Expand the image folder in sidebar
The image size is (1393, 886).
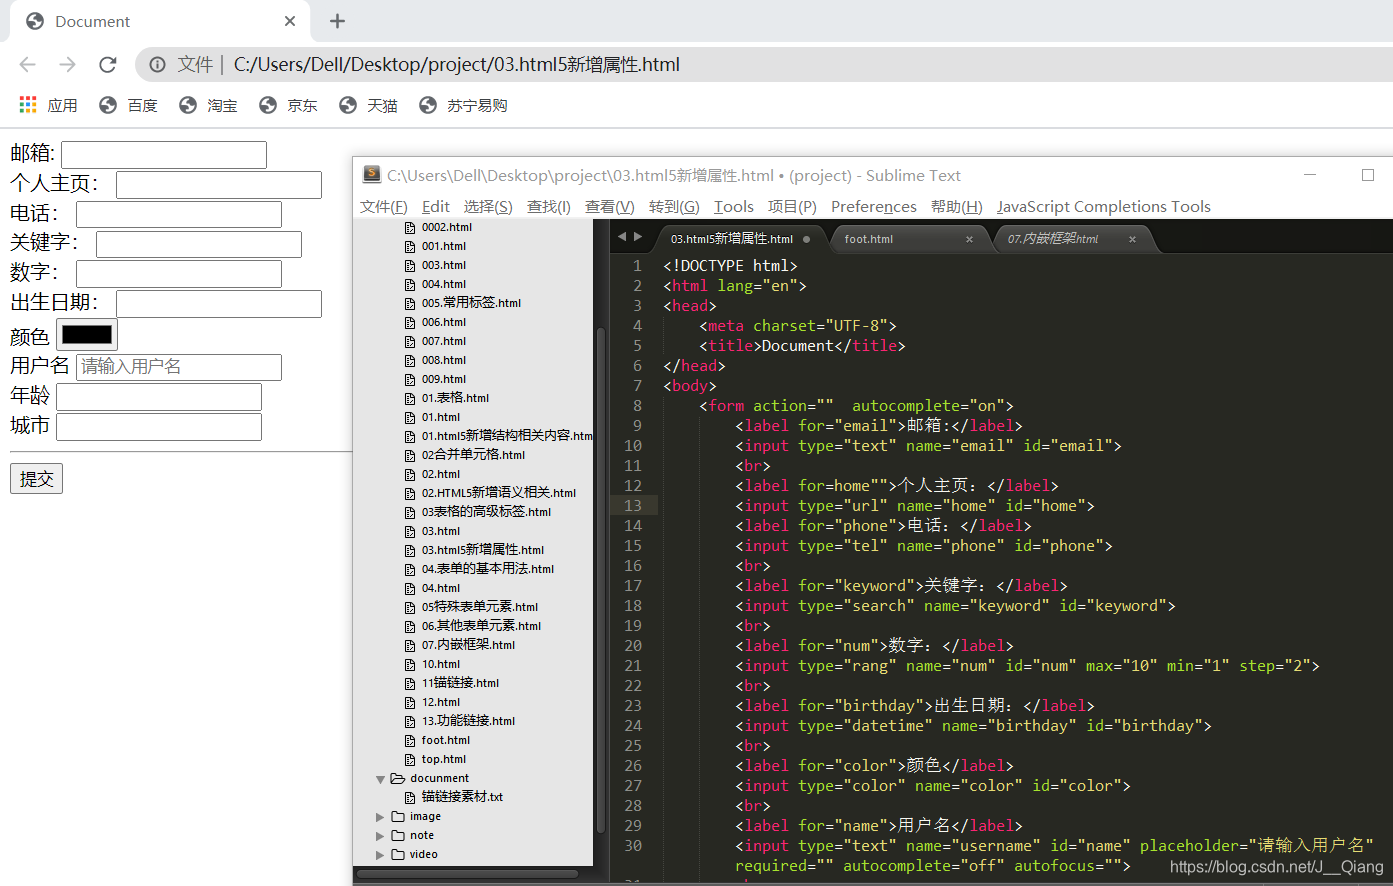(x=380, y=817)
